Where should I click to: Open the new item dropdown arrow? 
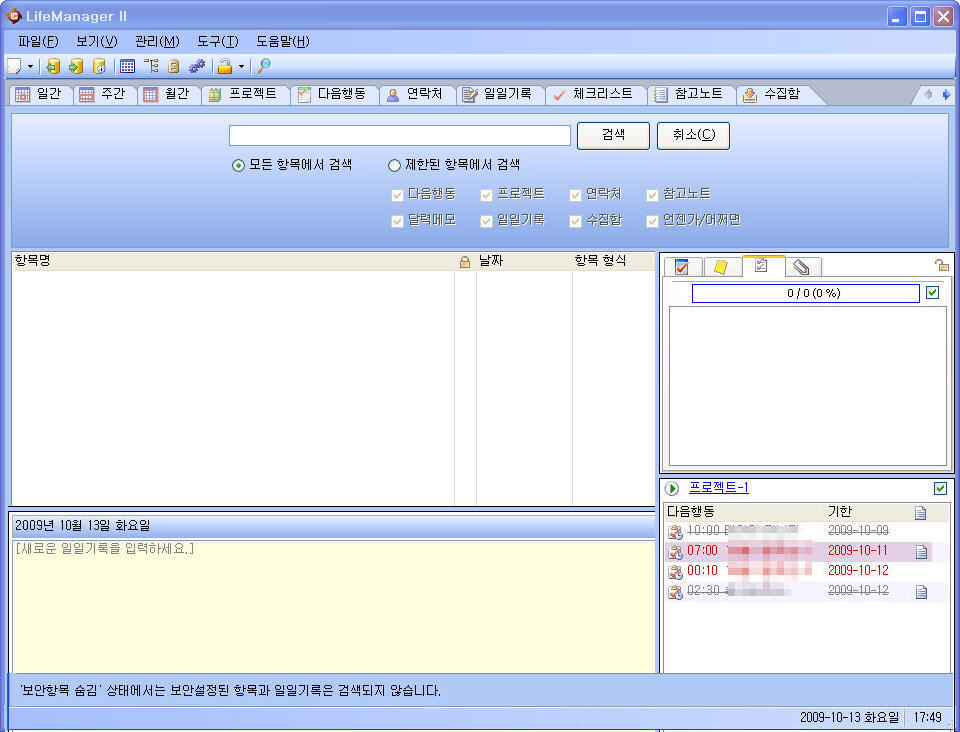31,66
